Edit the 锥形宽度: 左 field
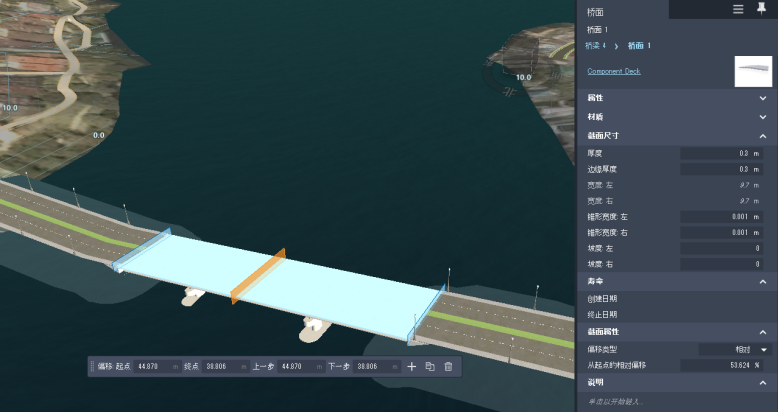The height and width of the screenshot is (412, 778). (x=721, y=217)
